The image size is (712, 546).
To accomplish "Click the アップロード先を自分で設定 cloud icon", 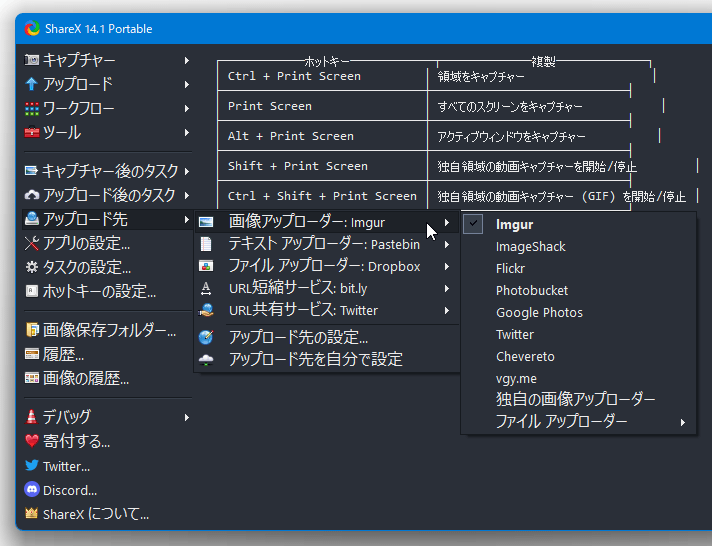I will 206,359.
